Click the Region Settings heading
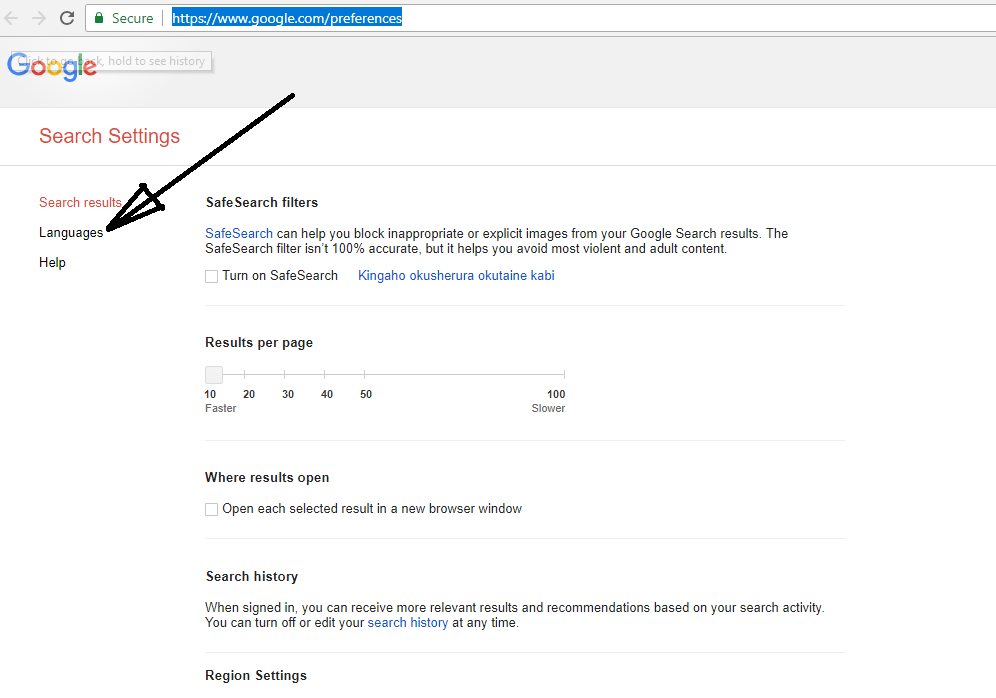This screenshot has height=698, width=996. (256, 675)
